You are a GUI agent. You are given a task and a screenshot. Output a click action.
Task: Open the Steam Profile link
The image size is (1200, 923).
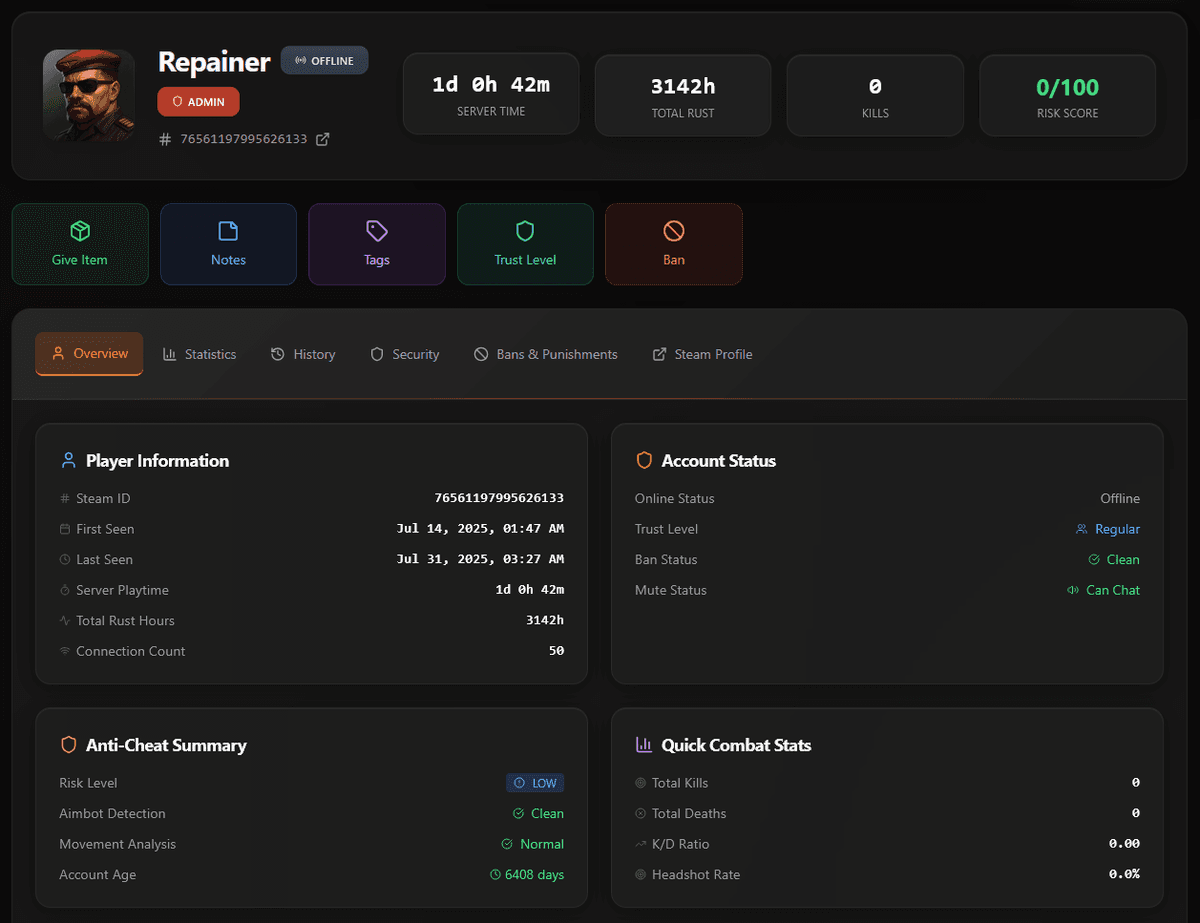point(702,354)
